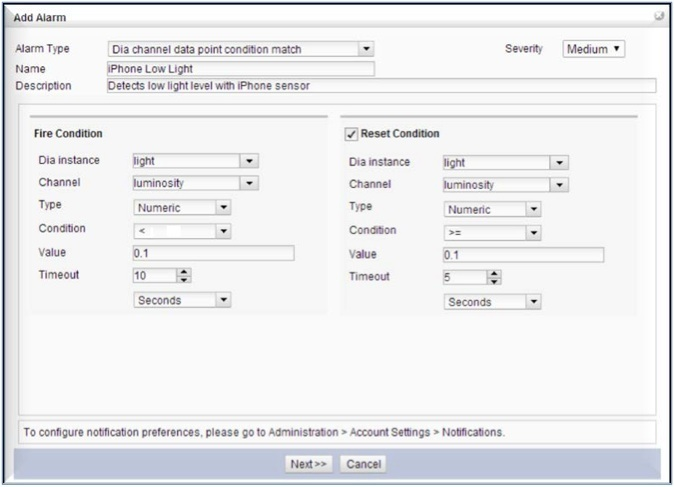
Task: Expand Reset Condition Dia instance dropdown
Action: pyautogui.click(x=559, y=163)
